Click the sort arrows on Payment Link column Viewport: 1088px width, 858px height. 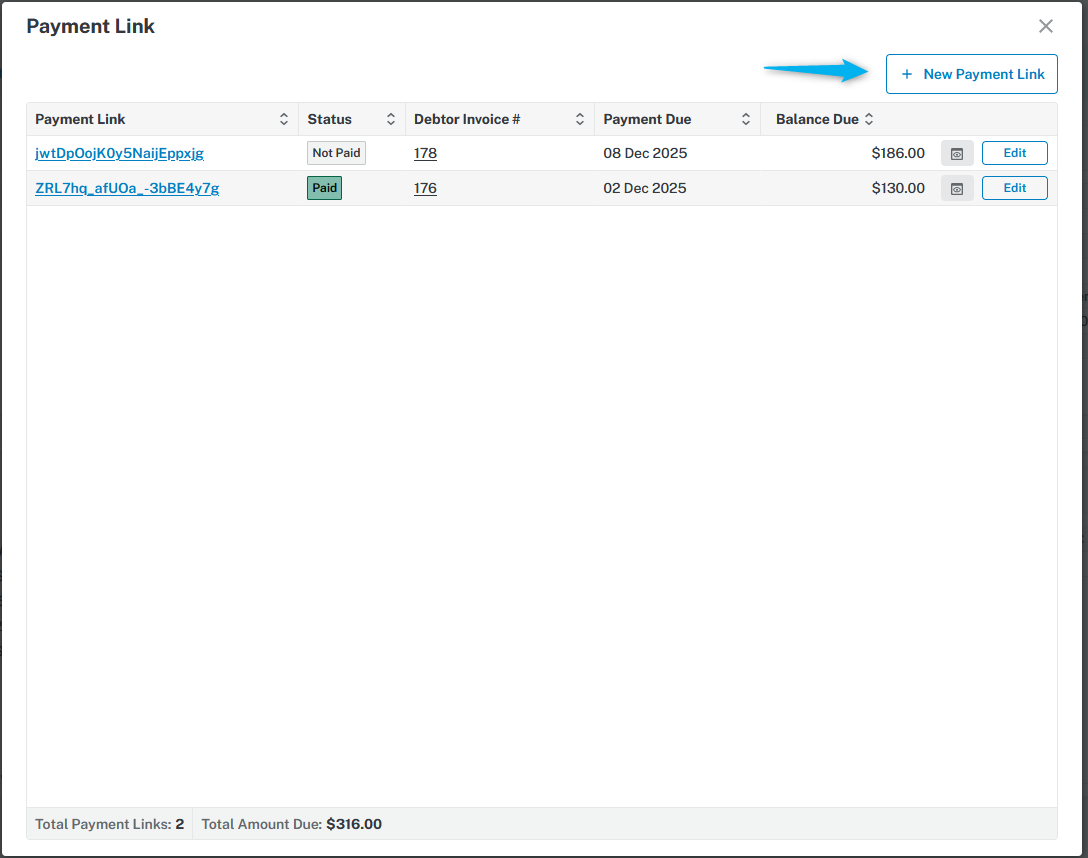pyautogui.click(x=284, y=119)
